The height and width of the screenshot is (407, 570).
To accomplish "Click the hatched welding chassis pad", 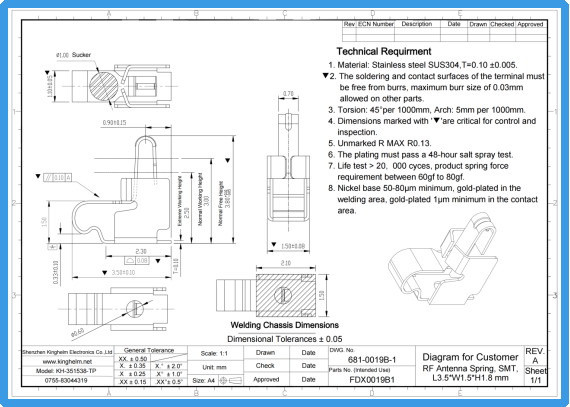I will click(286, 295).
